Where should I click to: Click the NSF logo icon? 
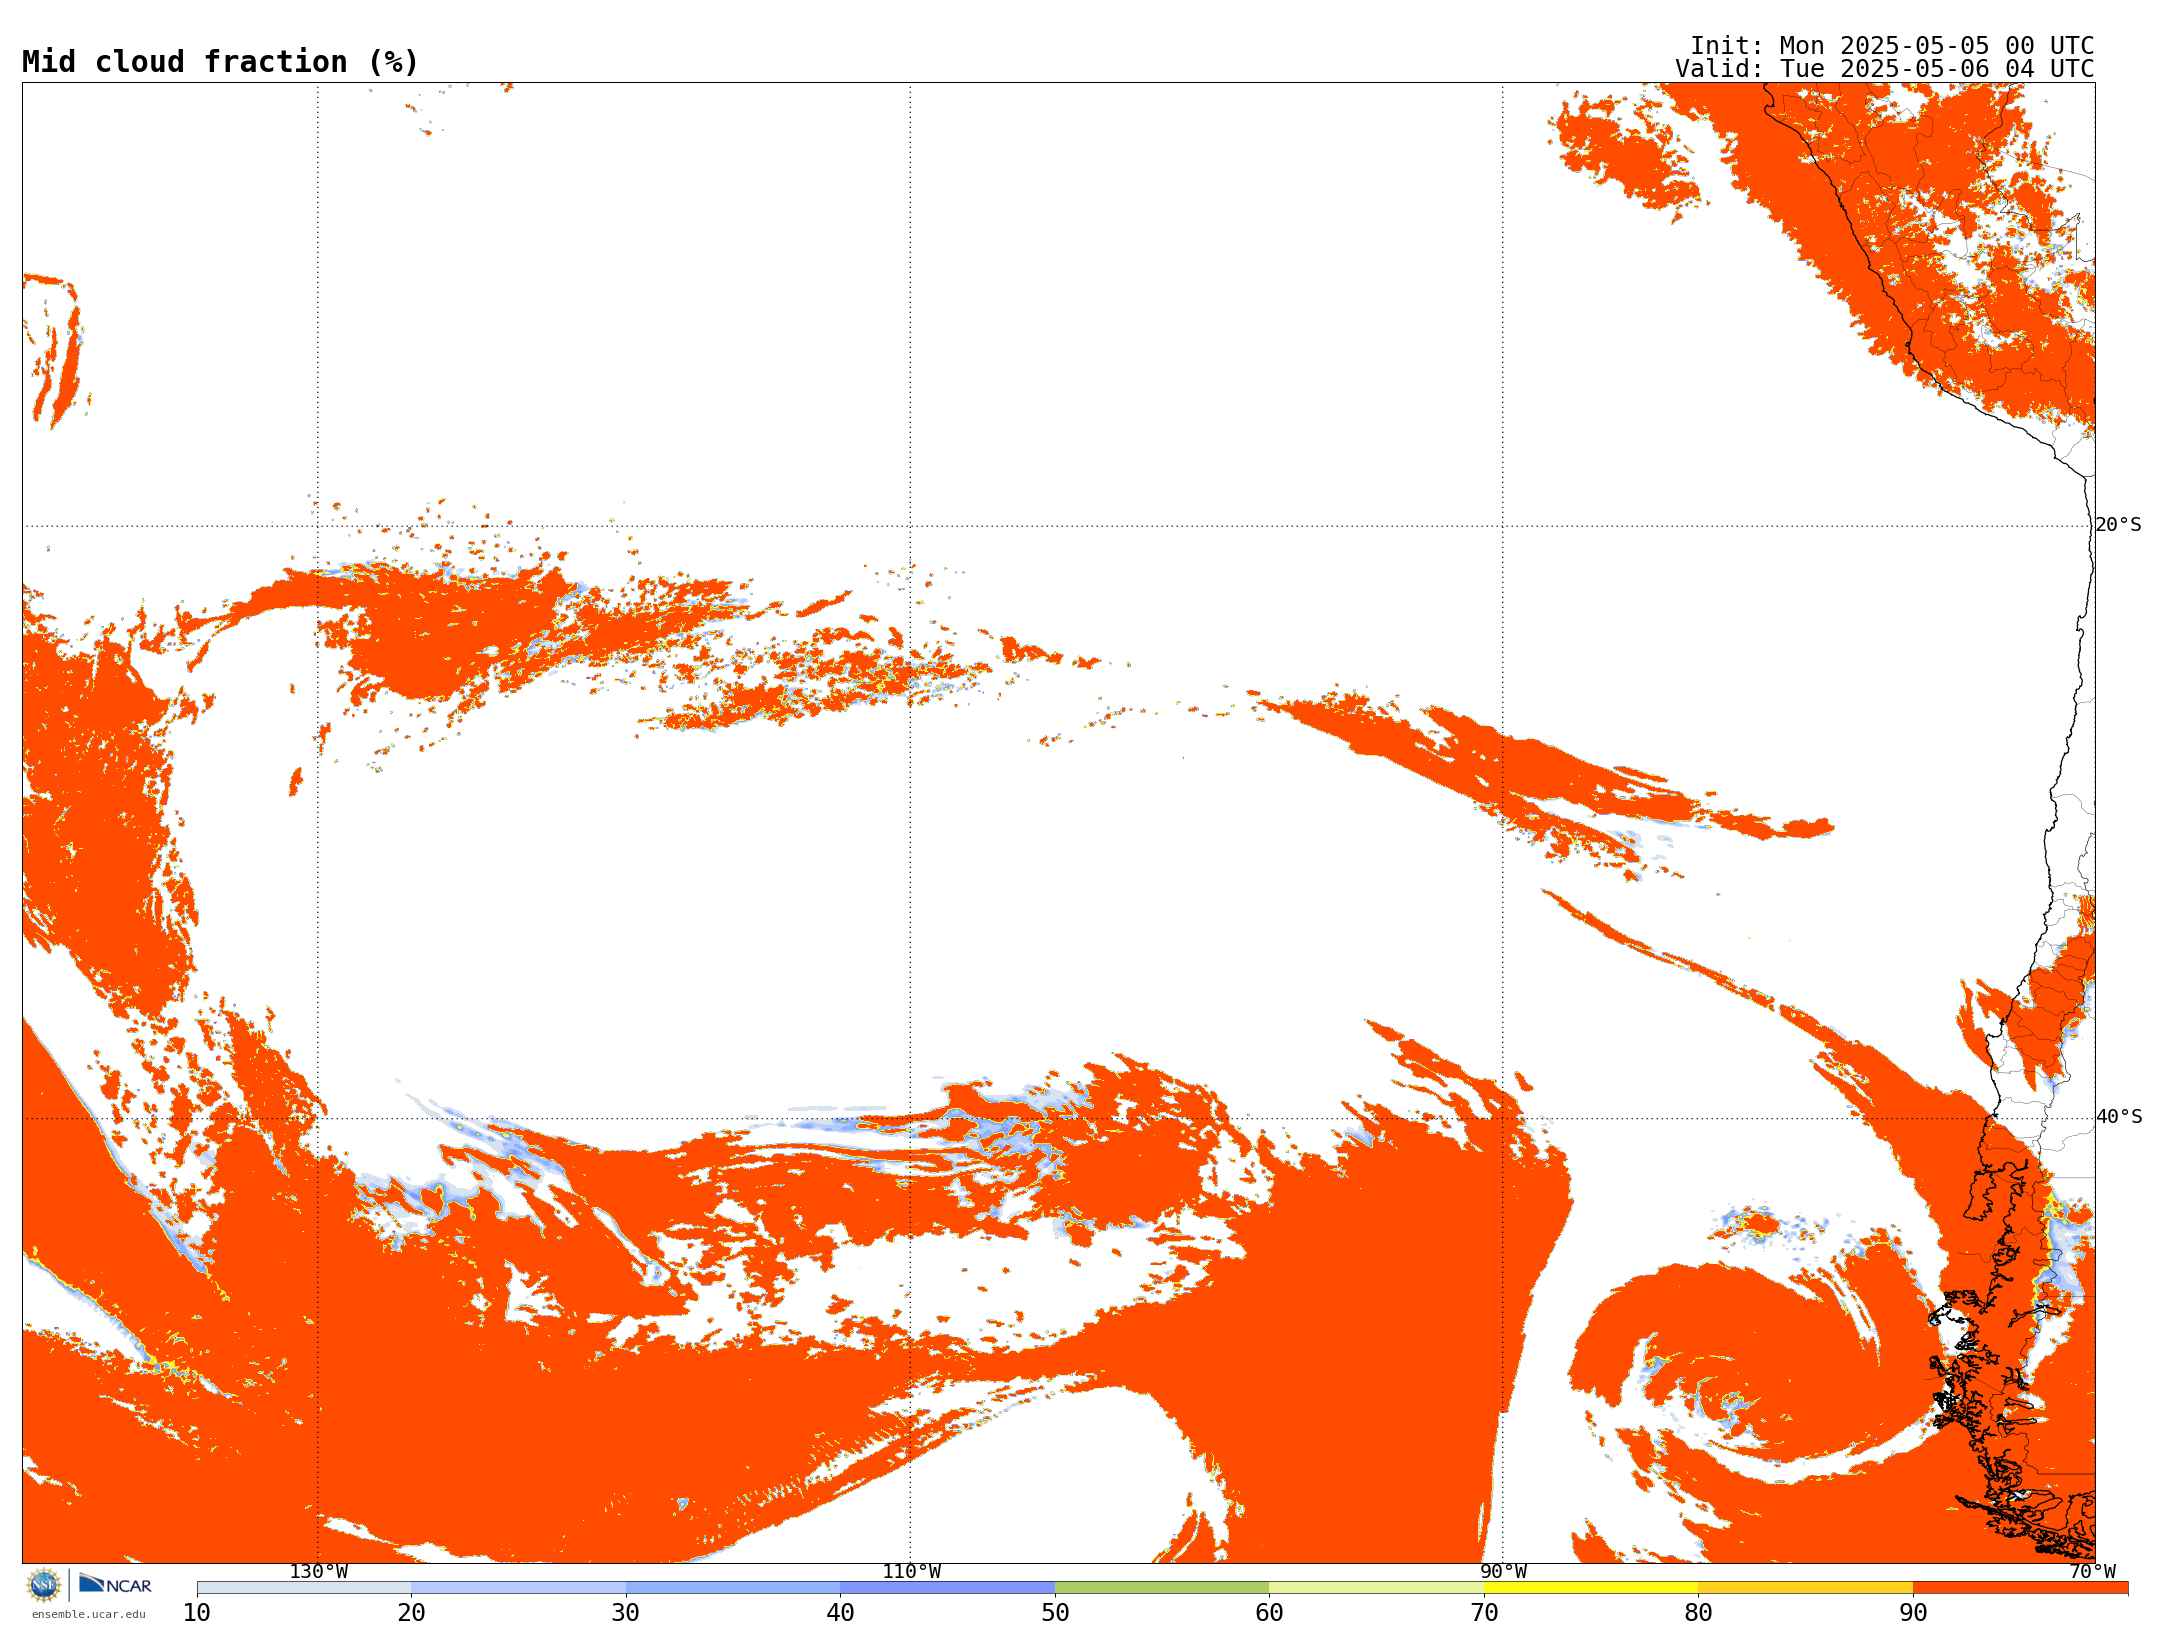[44, 1585]
